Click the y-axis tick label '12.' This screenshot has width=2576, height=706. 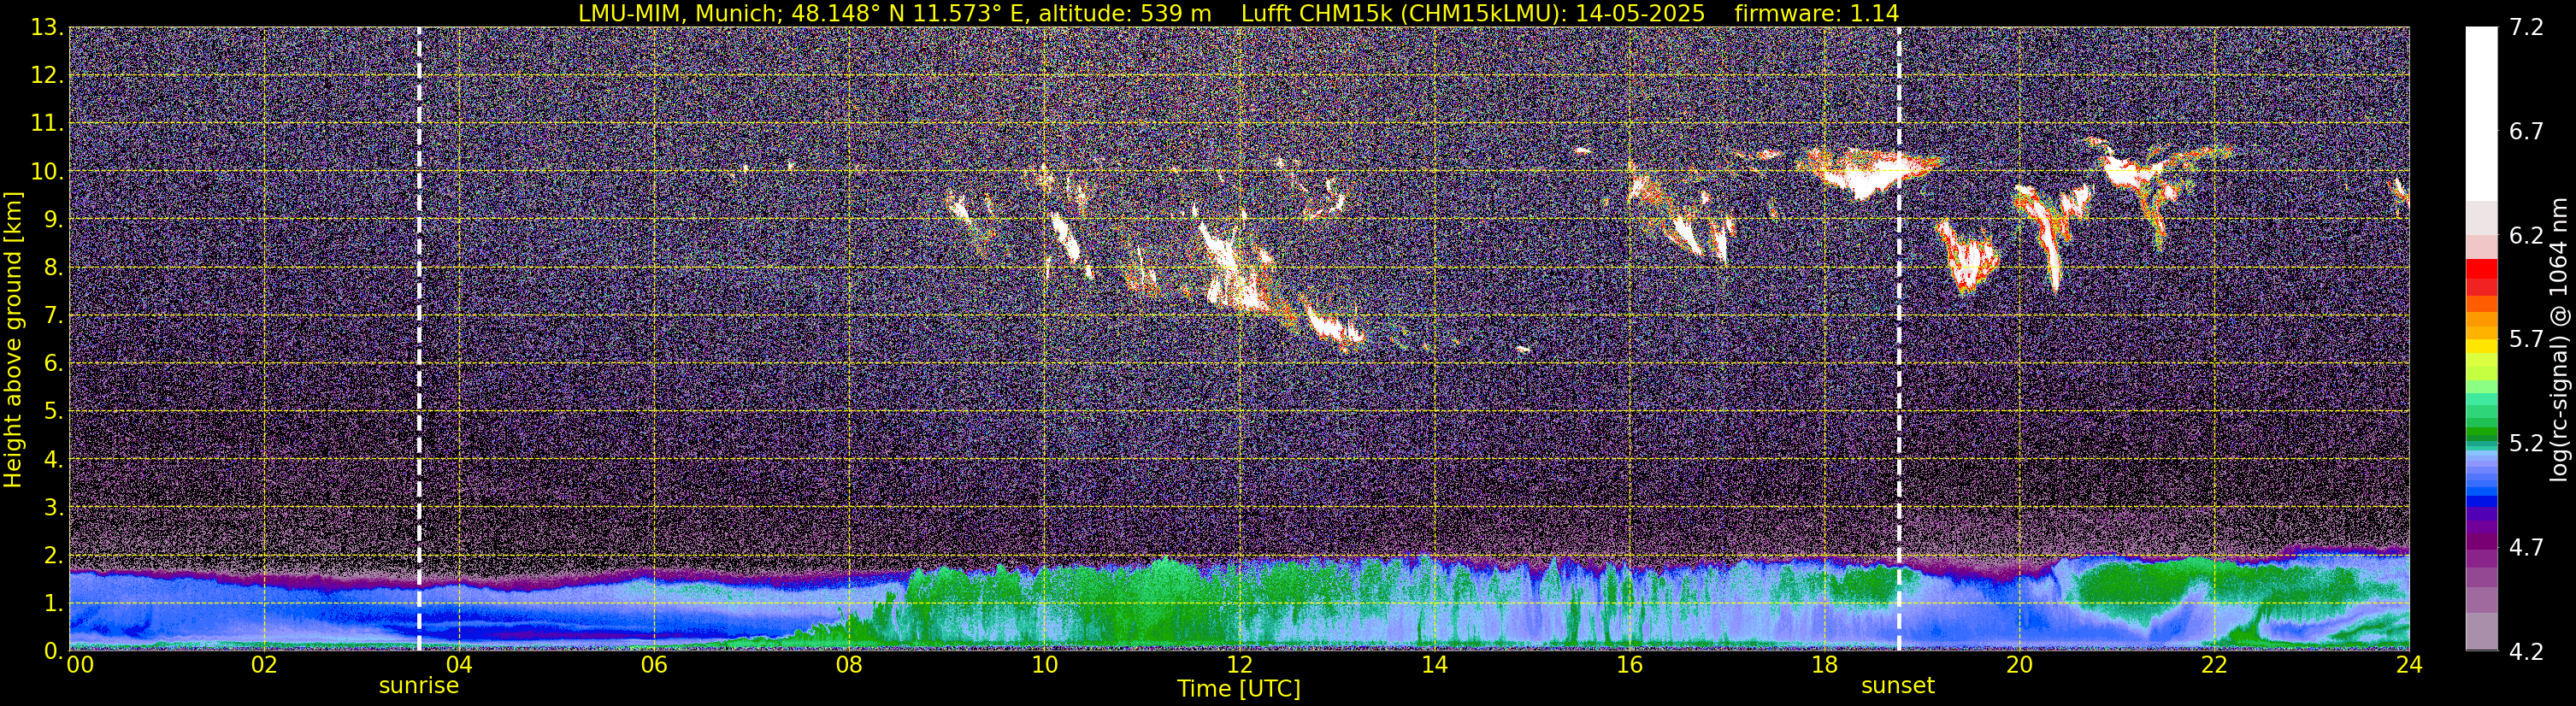[47, 76]
